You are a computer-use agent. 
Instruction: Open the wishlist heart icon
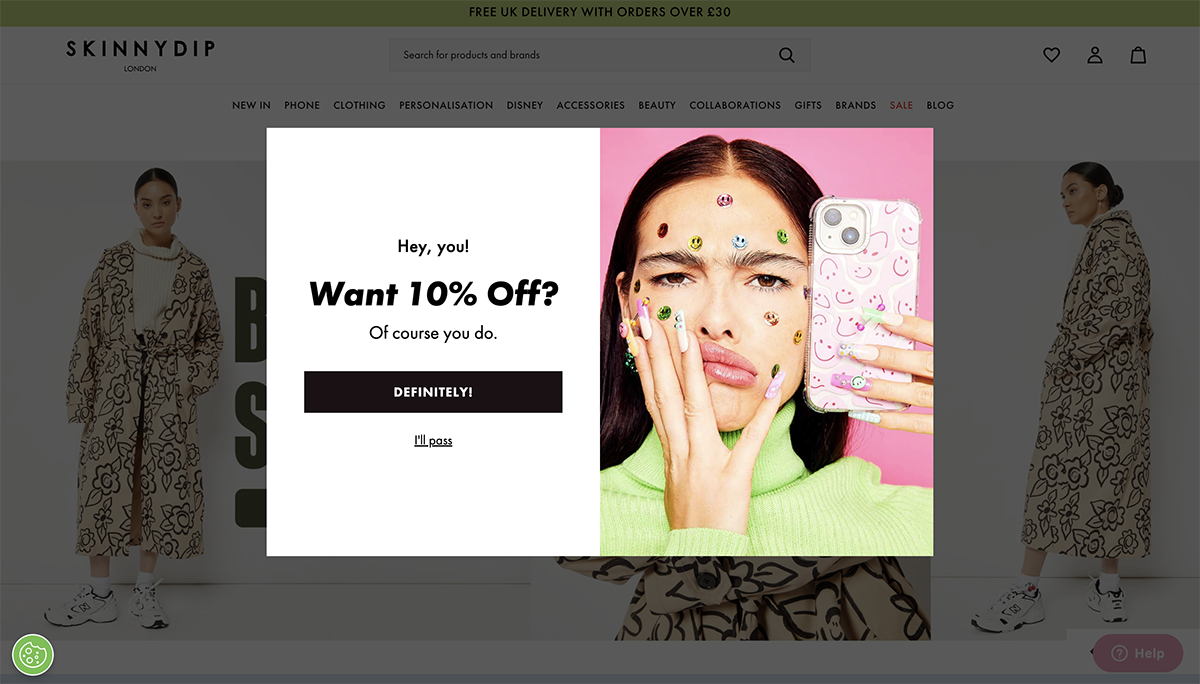click(x=1051, y=55)
